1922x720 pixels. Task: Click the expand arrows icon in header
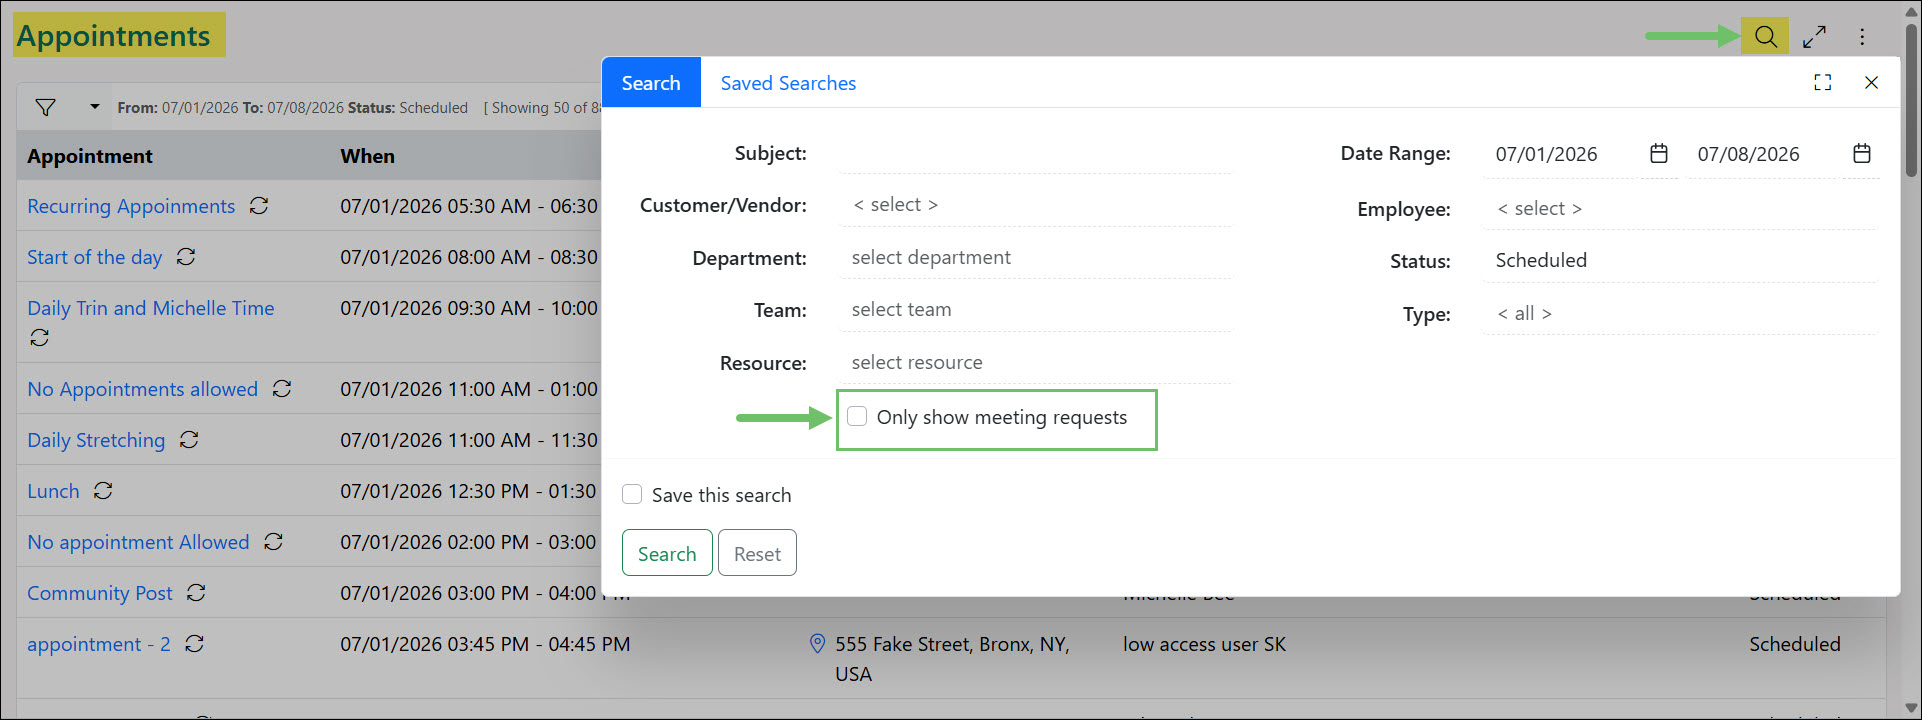(x=1814, y=37)
